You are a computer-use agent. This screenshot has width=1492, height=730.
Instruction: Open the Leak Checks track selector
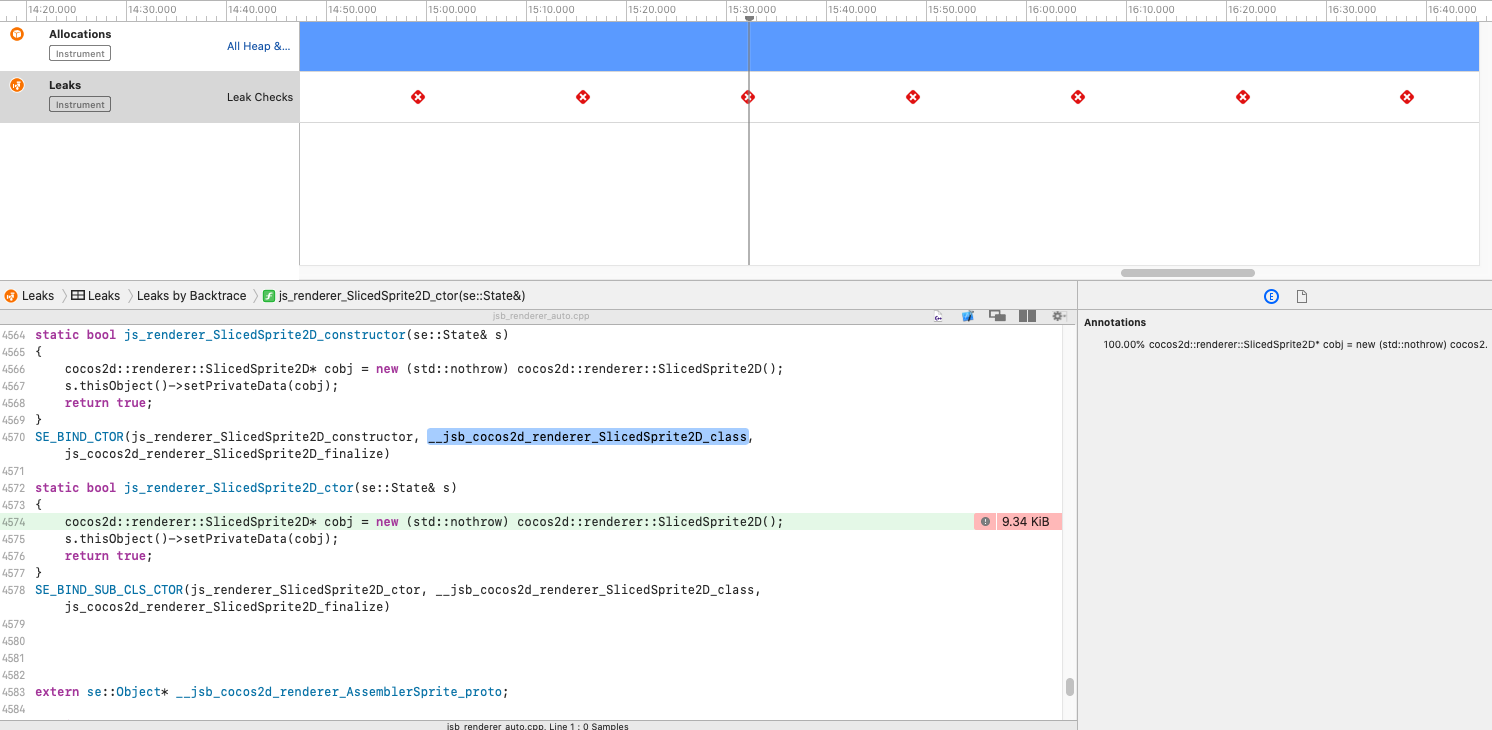point(260,97)
